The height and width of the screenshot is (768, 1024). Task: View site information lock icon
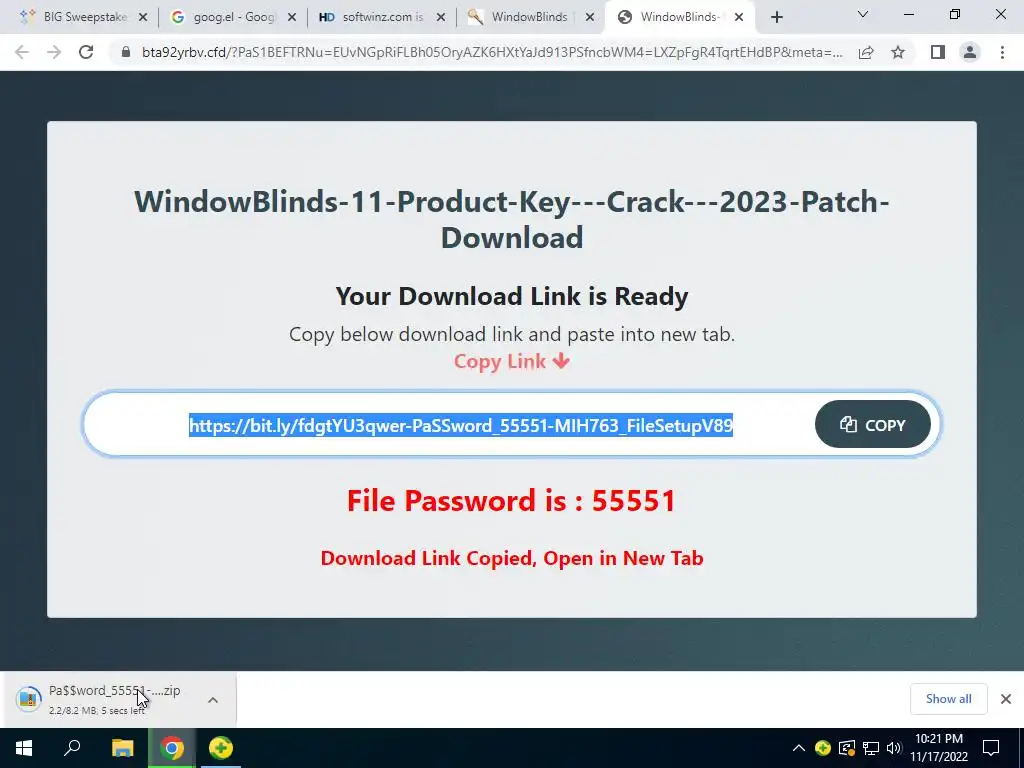point(126,52)
